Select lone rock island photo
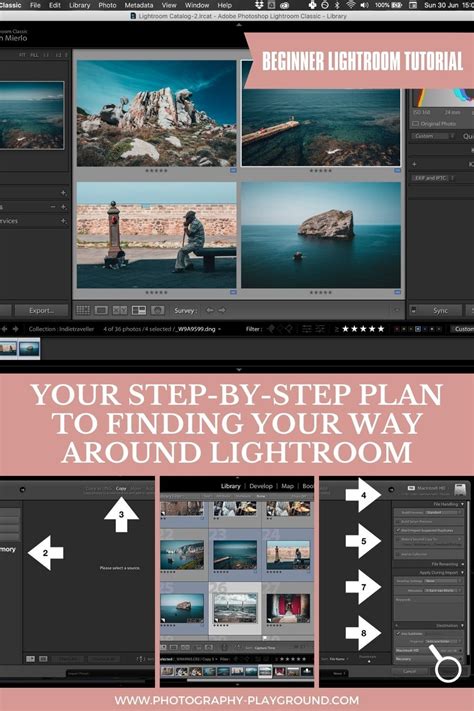Screen dimensions: 474x711 pyautogui.click(x=321, y=235)
